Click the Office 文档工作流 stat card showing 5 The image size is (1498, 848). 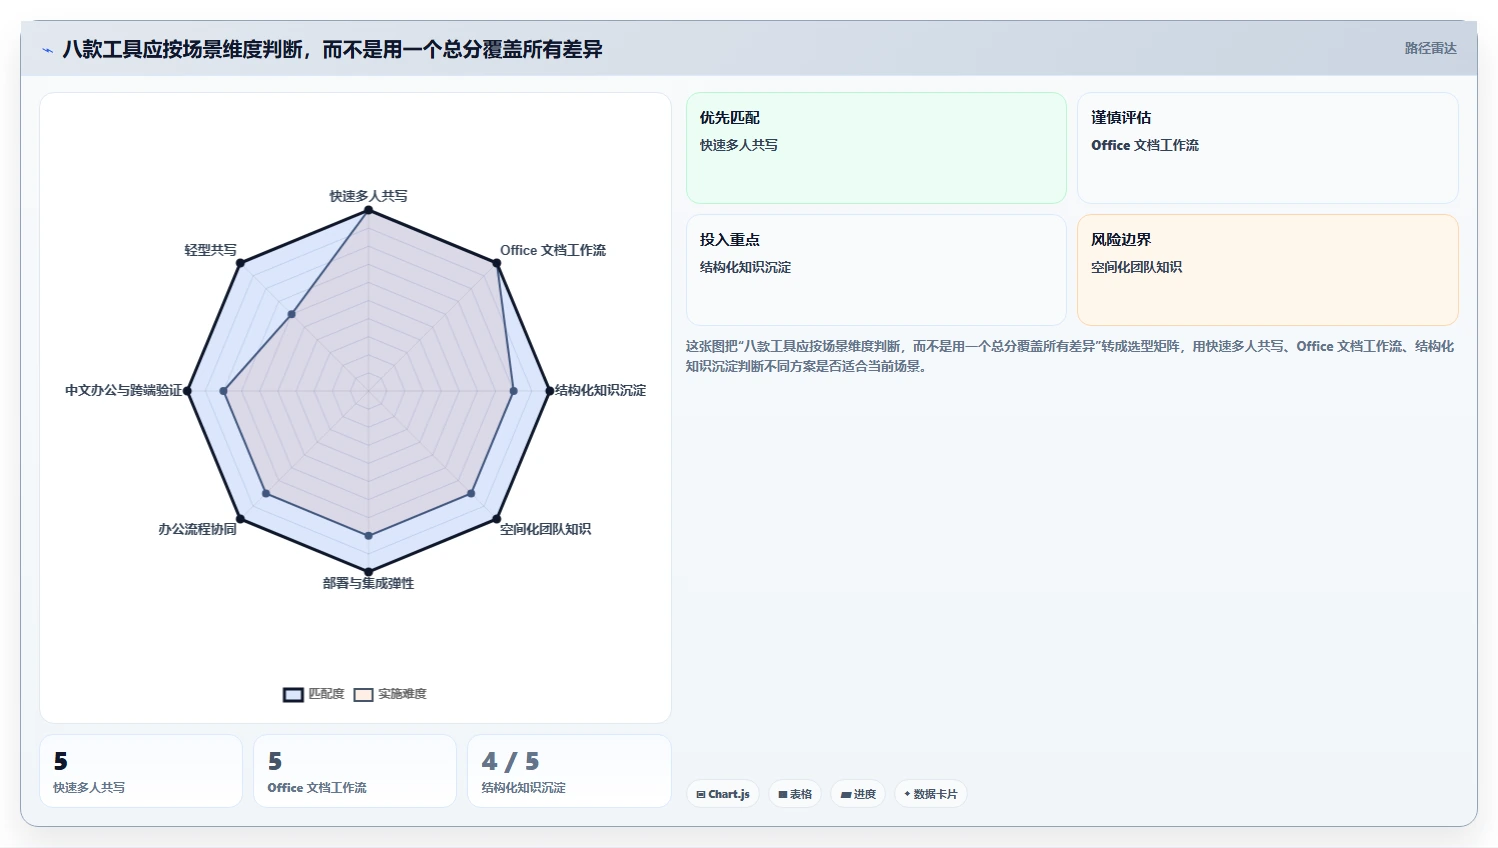(355, 771)
